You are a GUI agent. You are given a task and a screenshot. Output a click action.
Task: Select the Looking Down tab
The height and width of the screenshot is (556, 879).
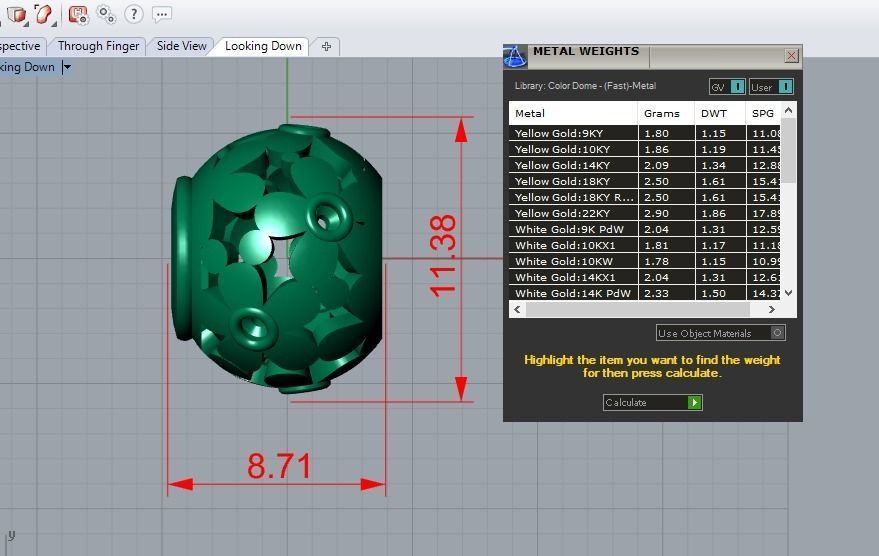(x=263, y=46)
